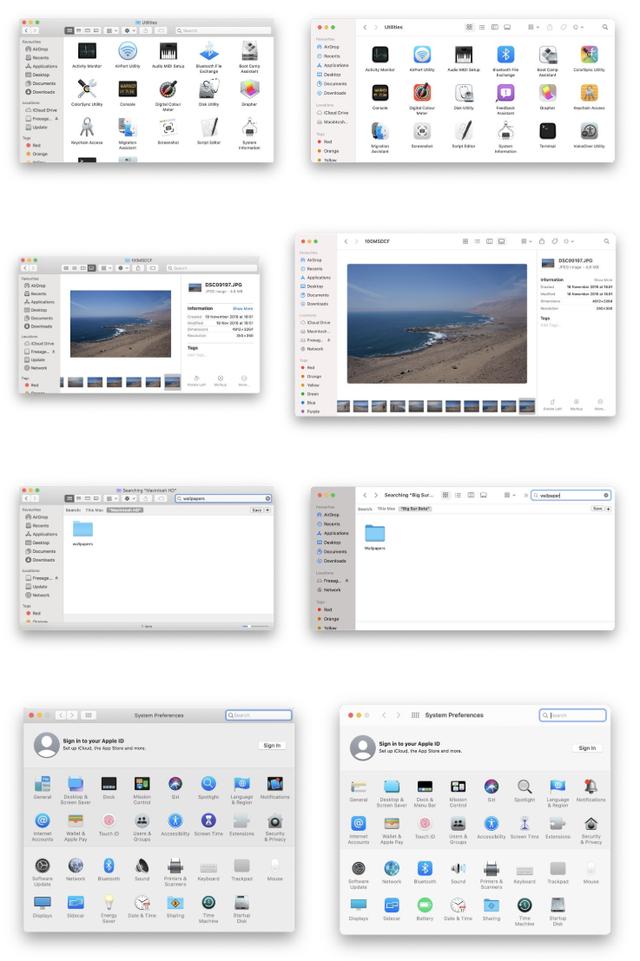Open Battery pane in right System Preferences
Screen dimensions: 640x961
click(425, 905)
